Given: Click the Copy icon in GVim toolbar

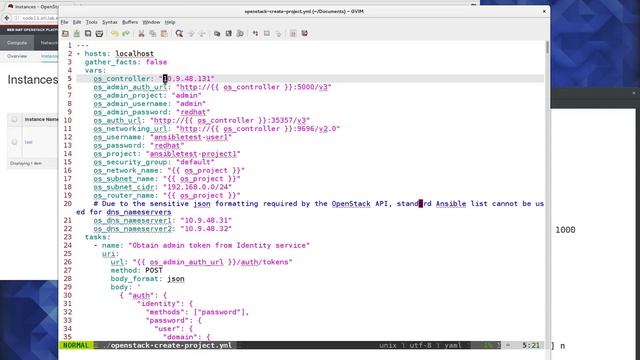Looking at the screenshot, I should tap(153, 33).
